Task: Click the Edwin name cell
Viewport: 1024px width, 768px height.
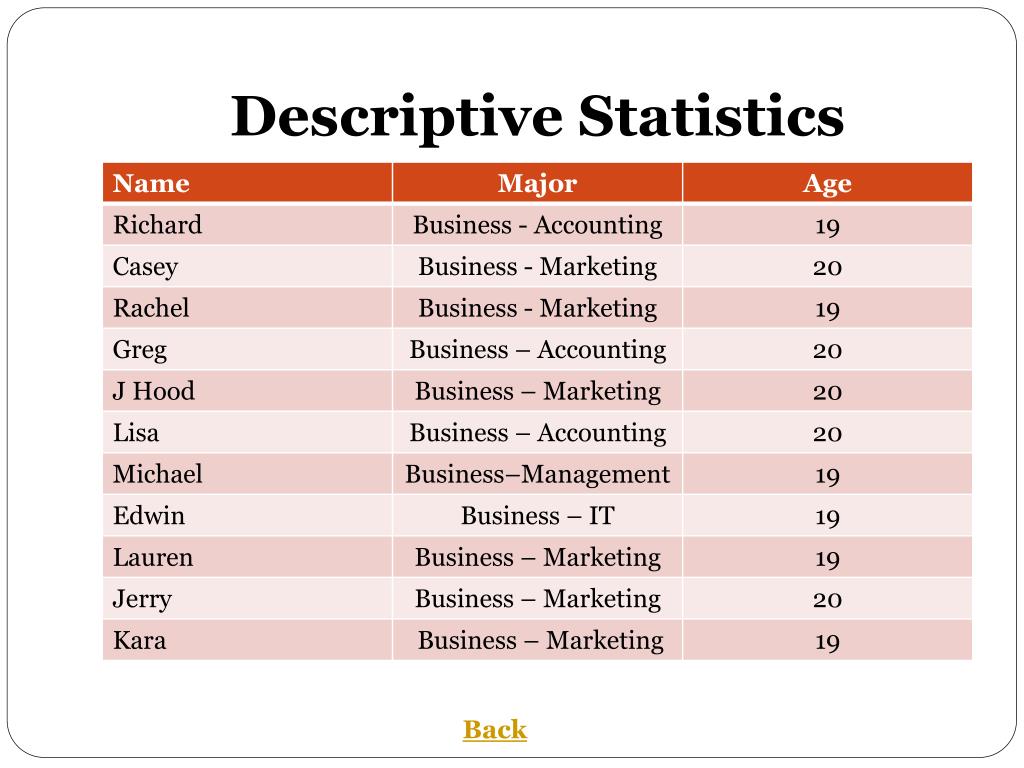Action: click(x=248, y=516)
